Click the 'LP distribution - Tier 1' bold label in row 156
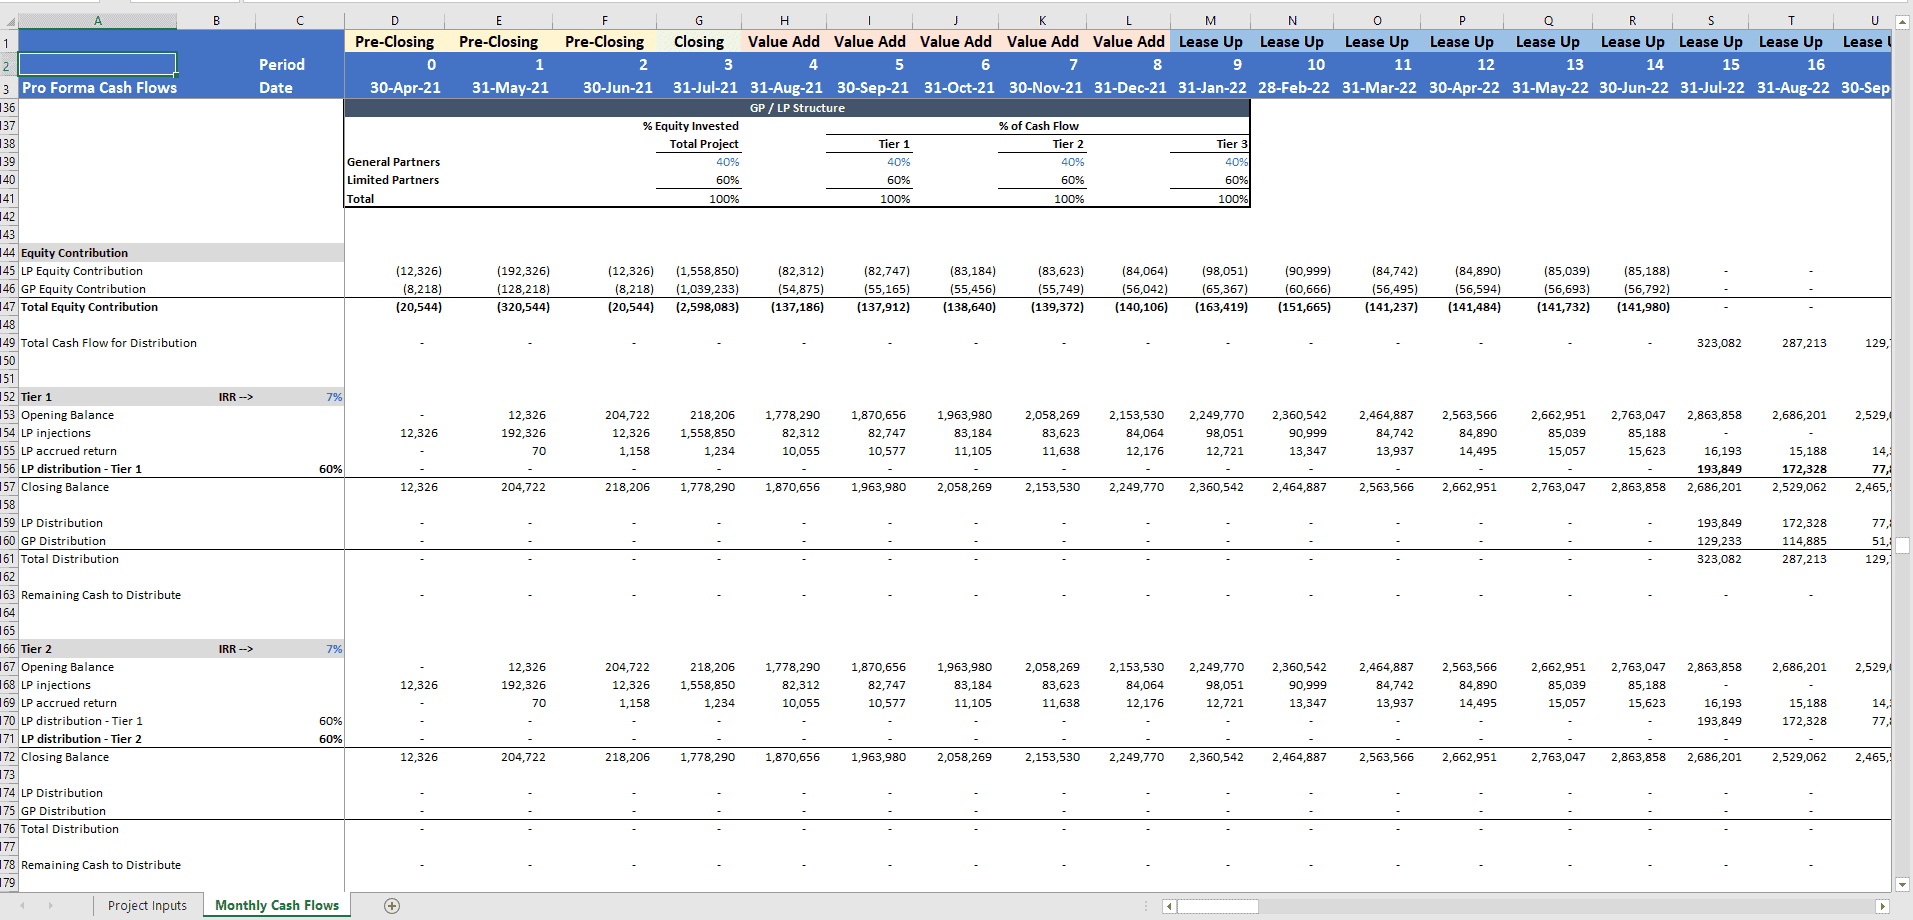Viewport: 1913px width, 920px height. [81, 469]
